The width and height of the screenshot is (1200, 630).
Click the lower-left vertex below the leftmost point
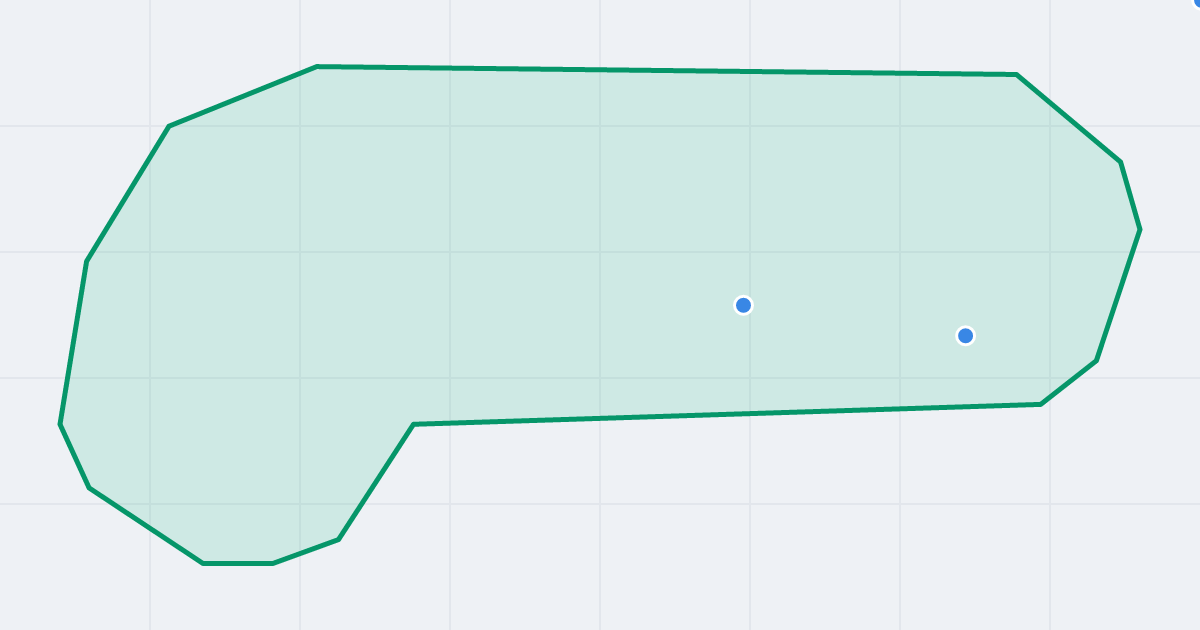[x=89, y=488]
